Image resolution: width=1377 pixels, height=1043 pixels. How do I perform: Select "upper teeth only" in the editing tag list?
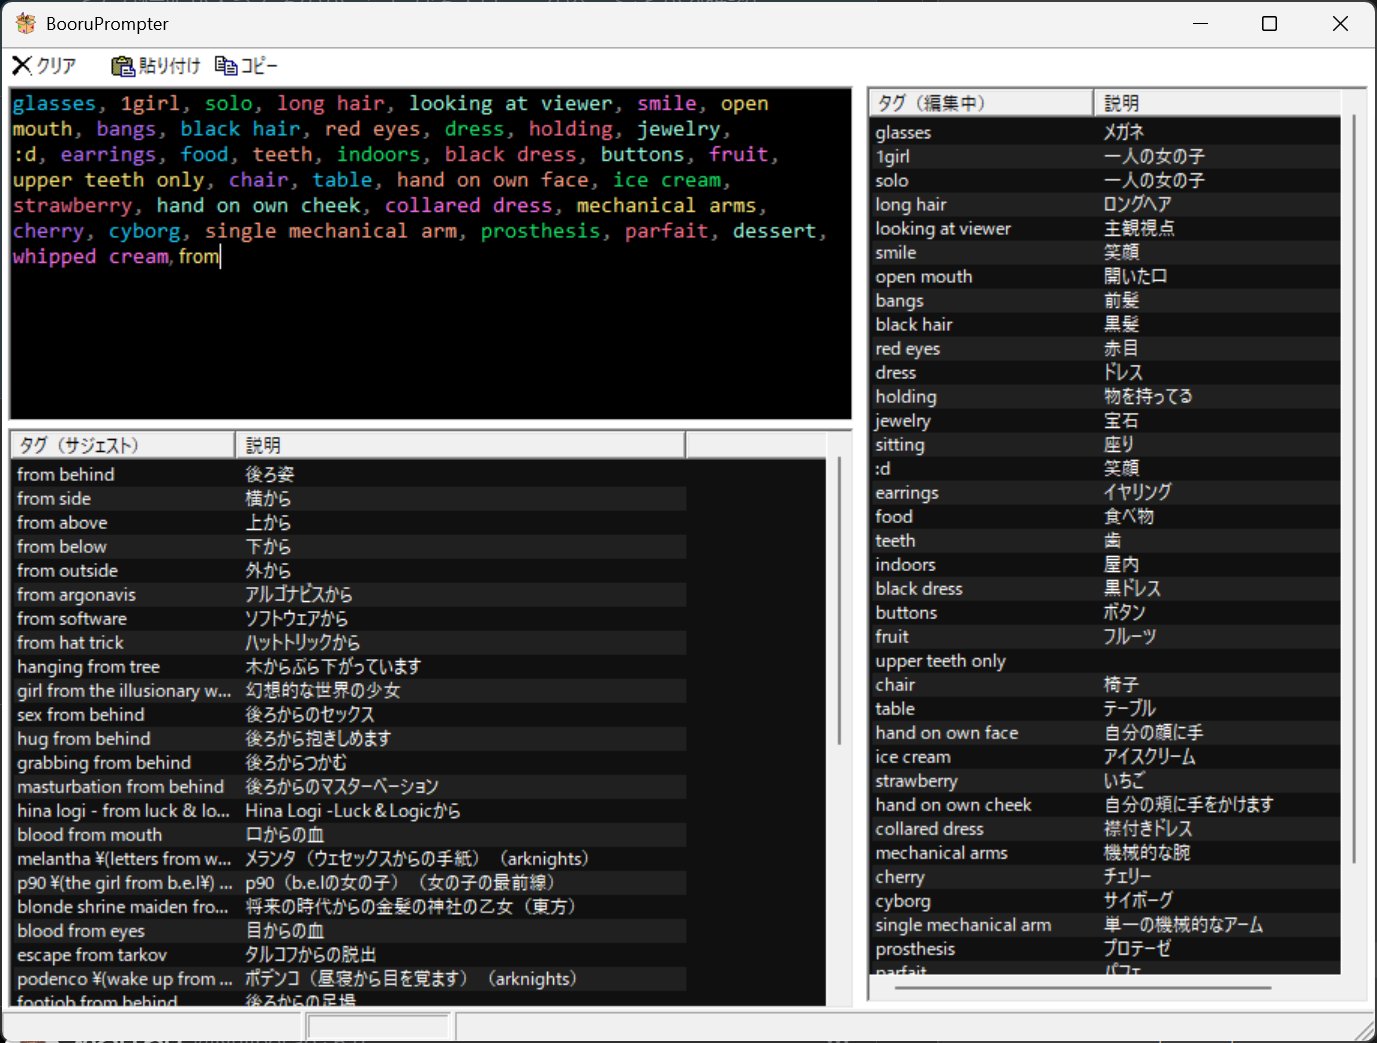1105,660
